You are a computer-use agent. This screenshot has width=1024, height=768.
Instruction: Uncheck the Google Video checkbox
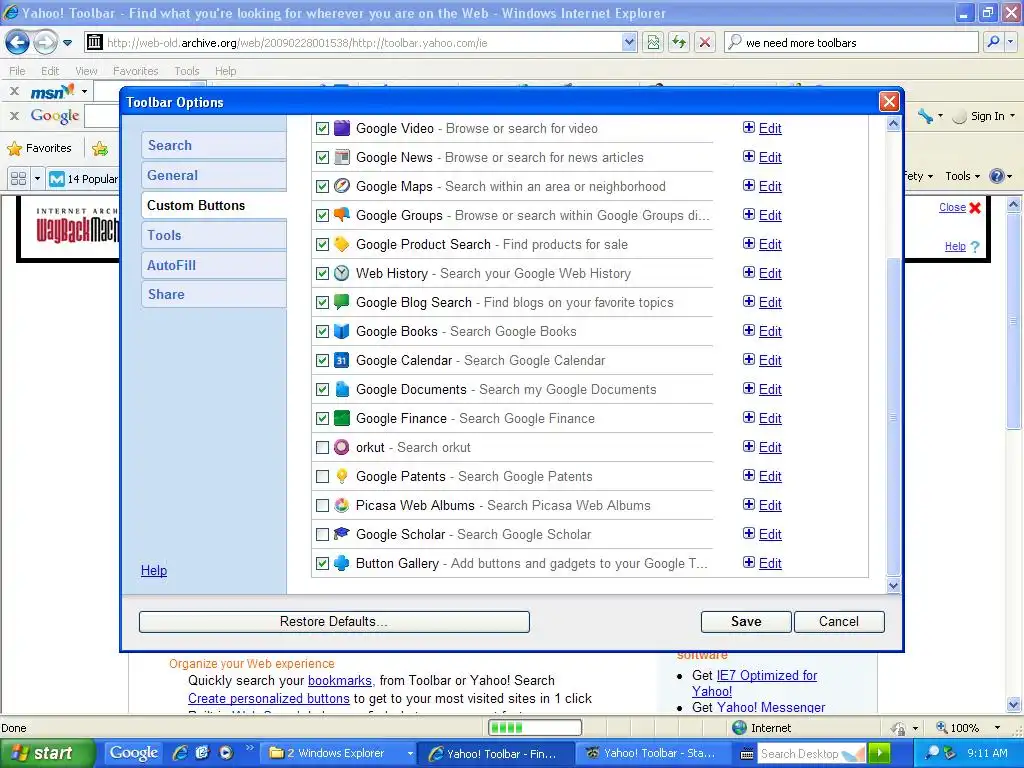(322, 128)
